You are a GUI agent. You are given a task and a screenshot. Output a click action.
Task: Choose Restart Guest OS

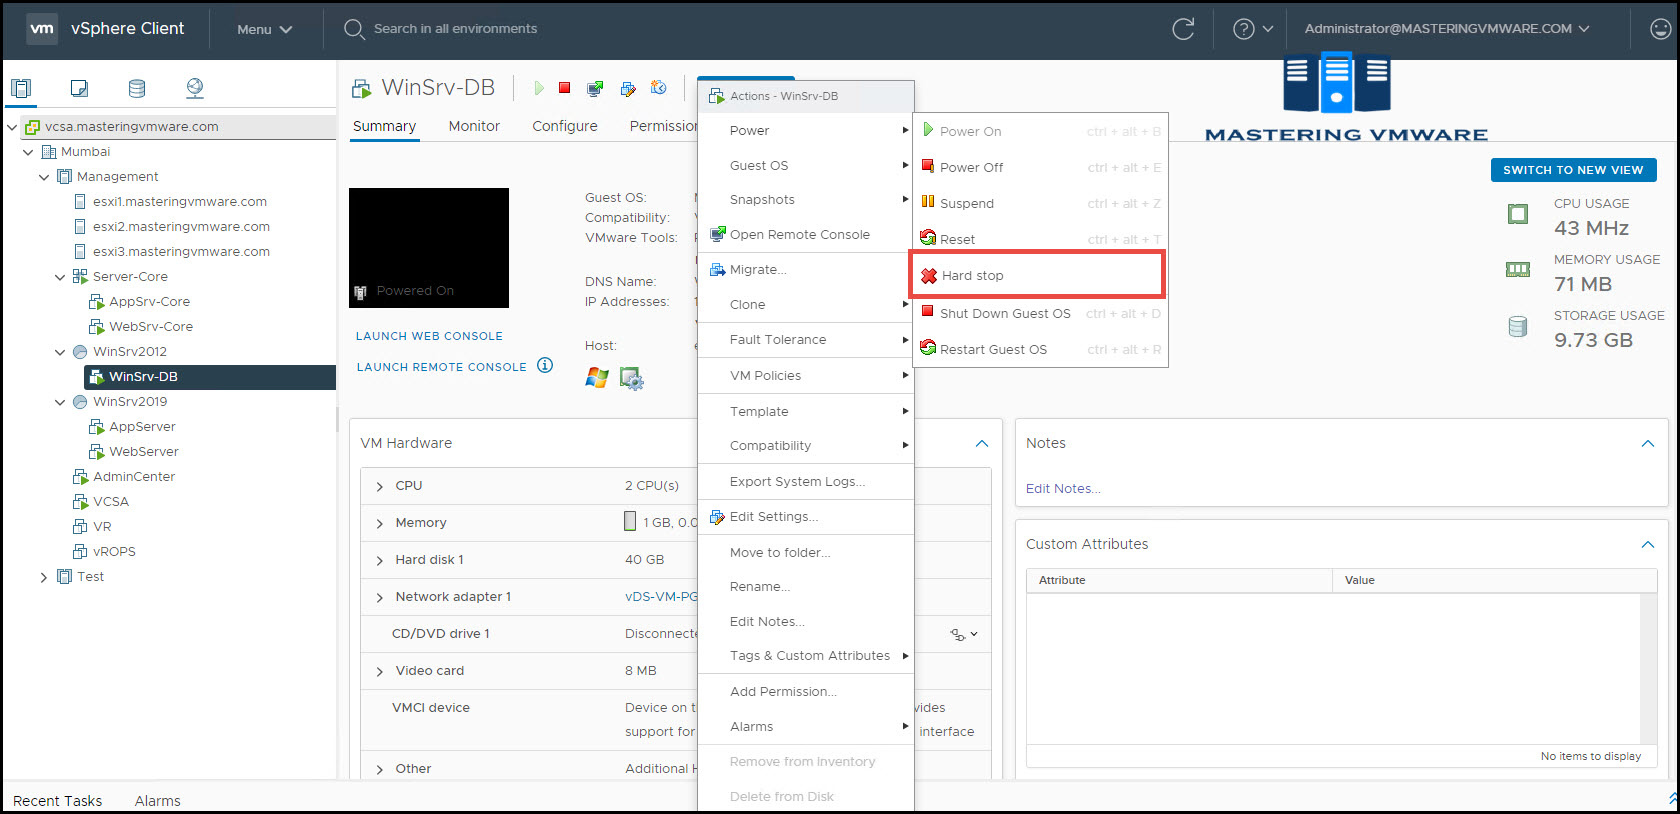1040,349
